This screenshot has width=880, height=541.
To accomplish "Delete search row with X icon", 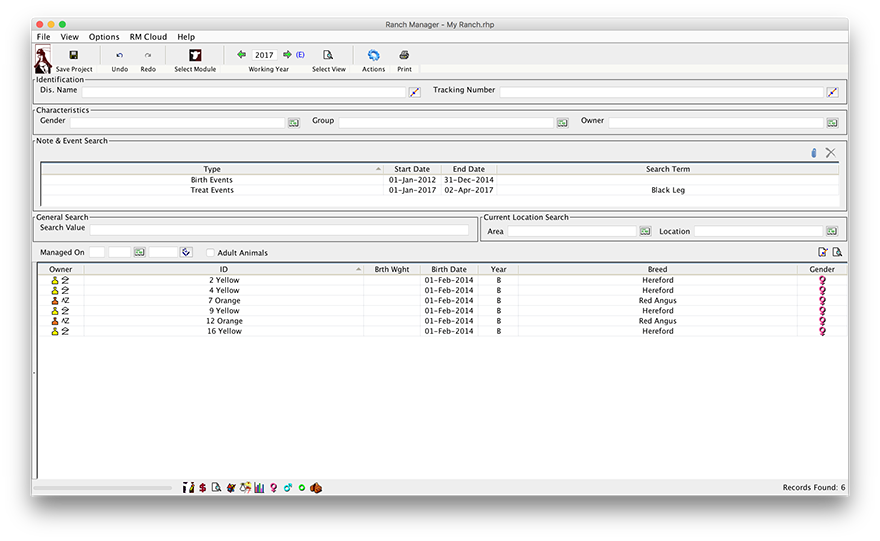I will point(830,153).
